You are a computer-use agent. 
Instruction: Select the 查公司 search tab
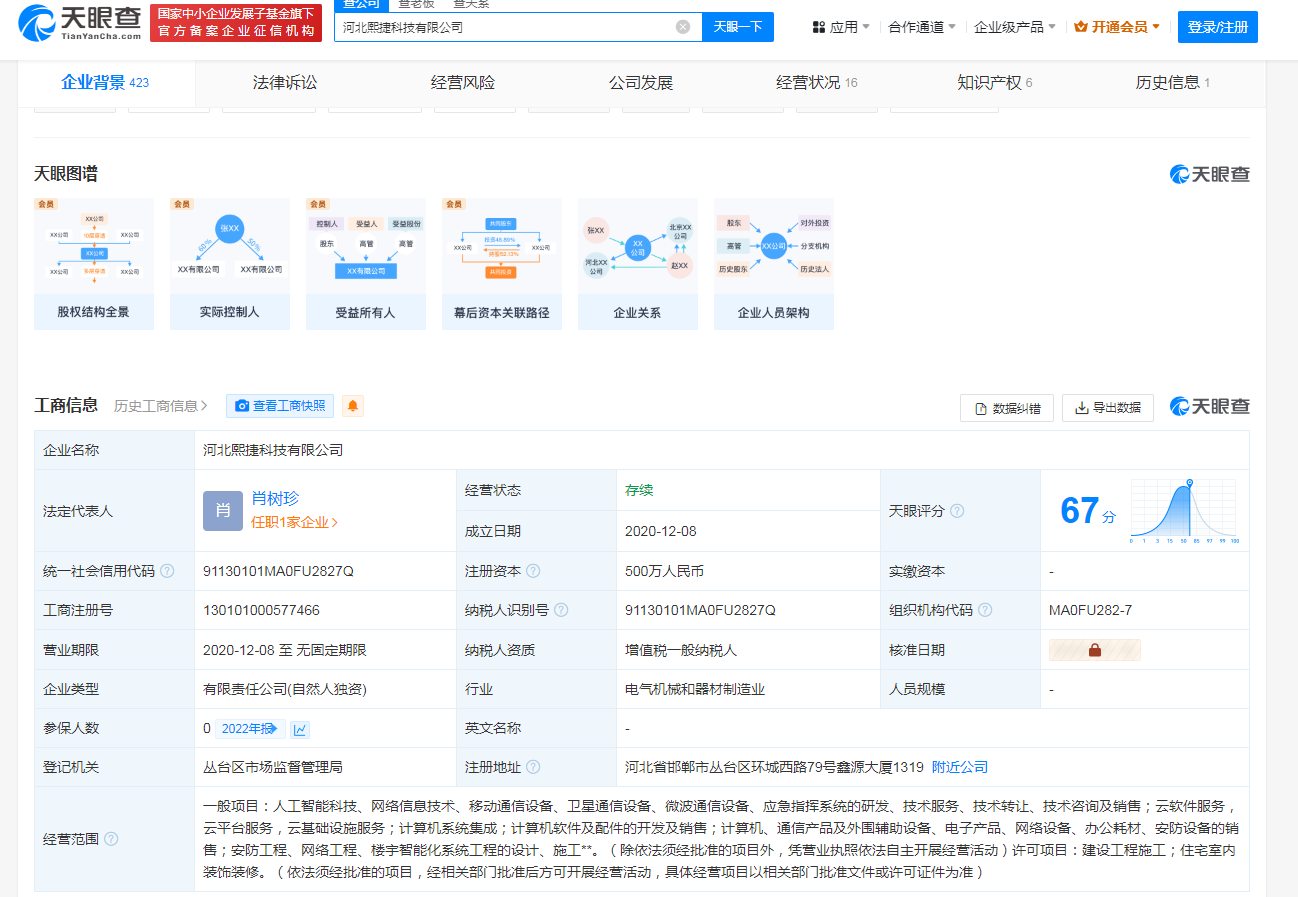coord(360,5)
